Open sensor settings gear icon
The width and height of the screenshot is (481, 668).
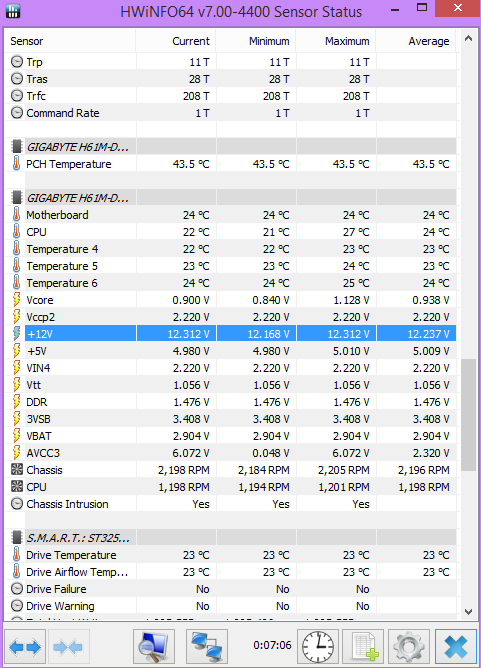pos(409,647)
